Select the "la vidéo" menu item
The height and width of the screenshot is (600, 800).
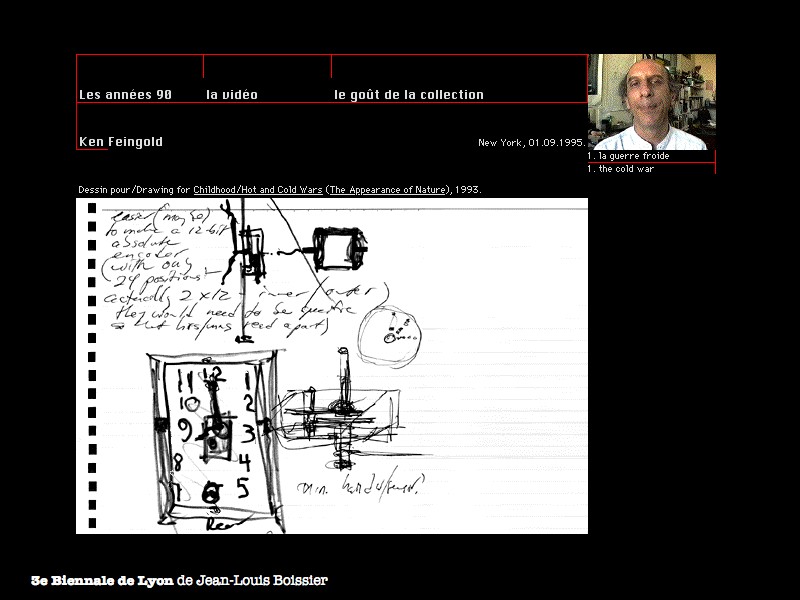click(x=232, y=95)
